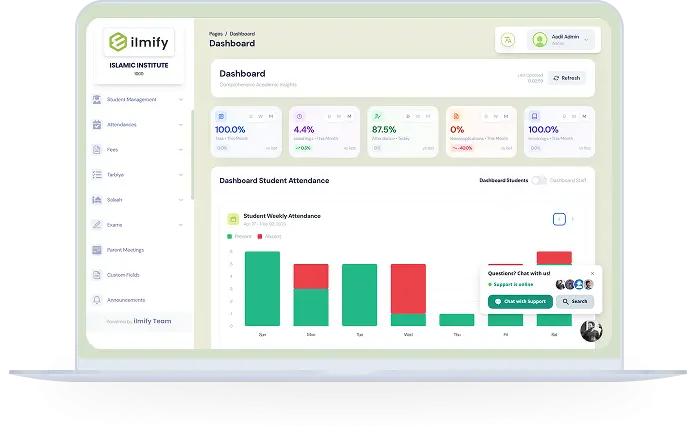697x434 pixels.
Task: Click the Refresh button
Action: [x=566, y=78]
